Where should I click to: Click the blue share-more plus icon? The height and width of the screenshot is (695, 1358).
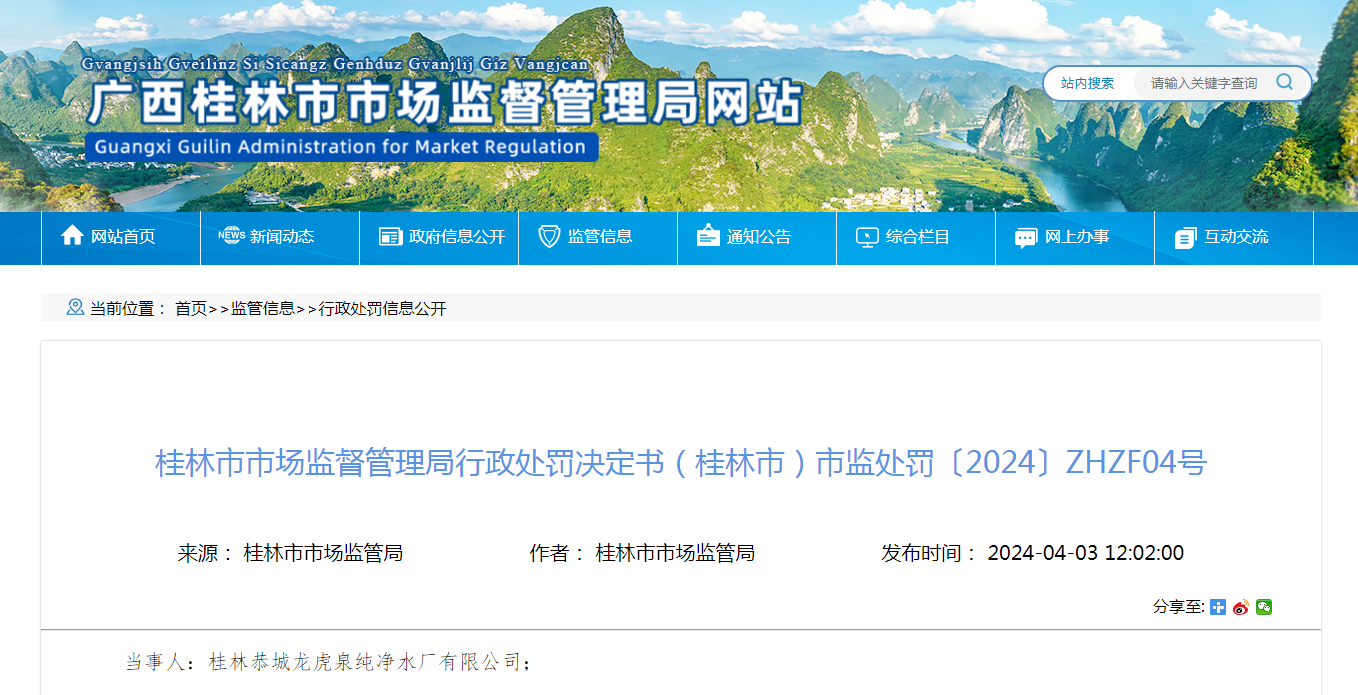click(x=1218, y=607)
